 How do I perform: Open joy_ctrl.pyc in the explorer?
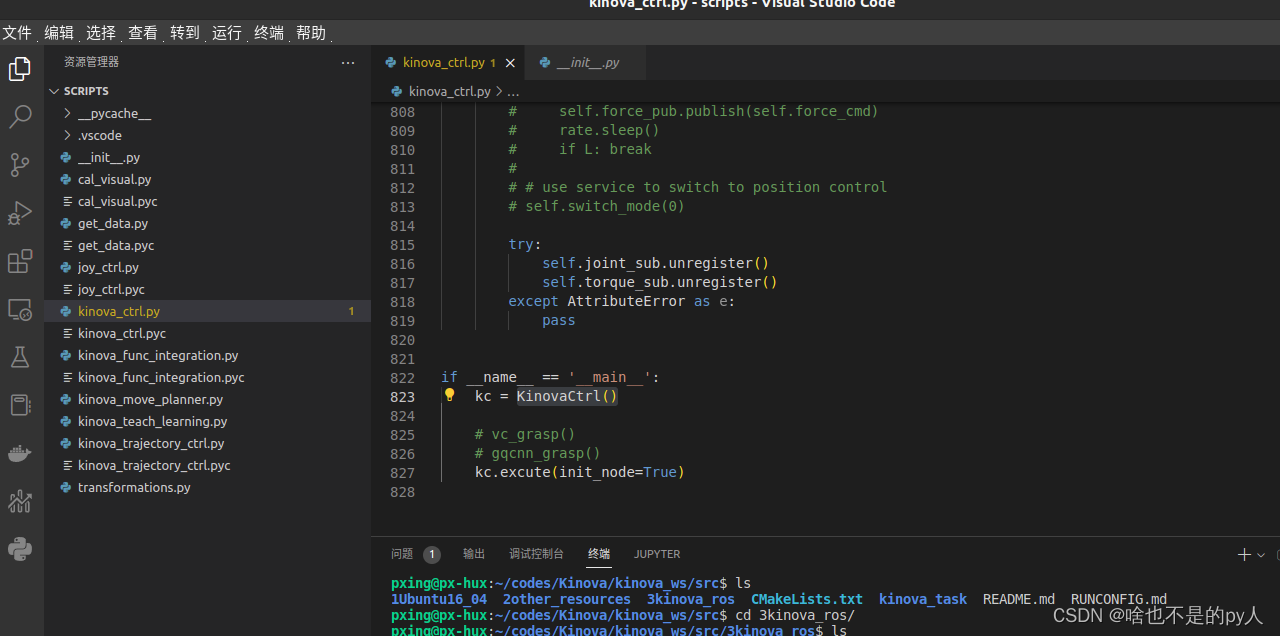[207, 289]
